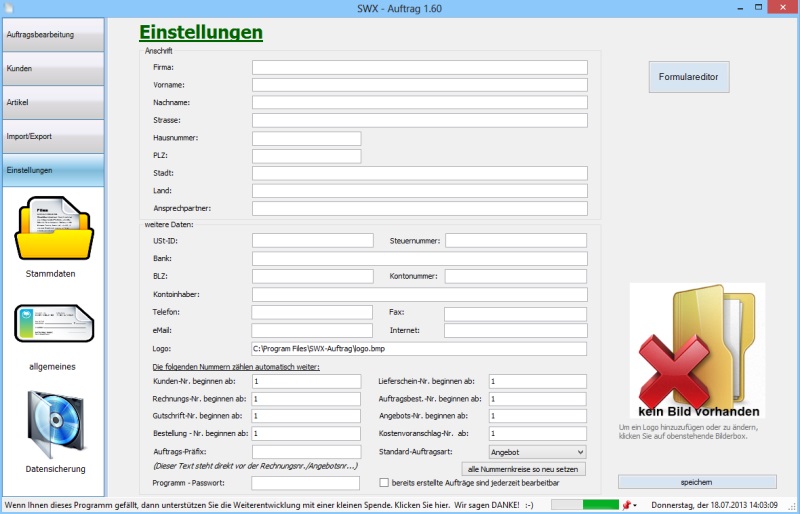
Task: Go to the Artikel section
Action: 52,102
